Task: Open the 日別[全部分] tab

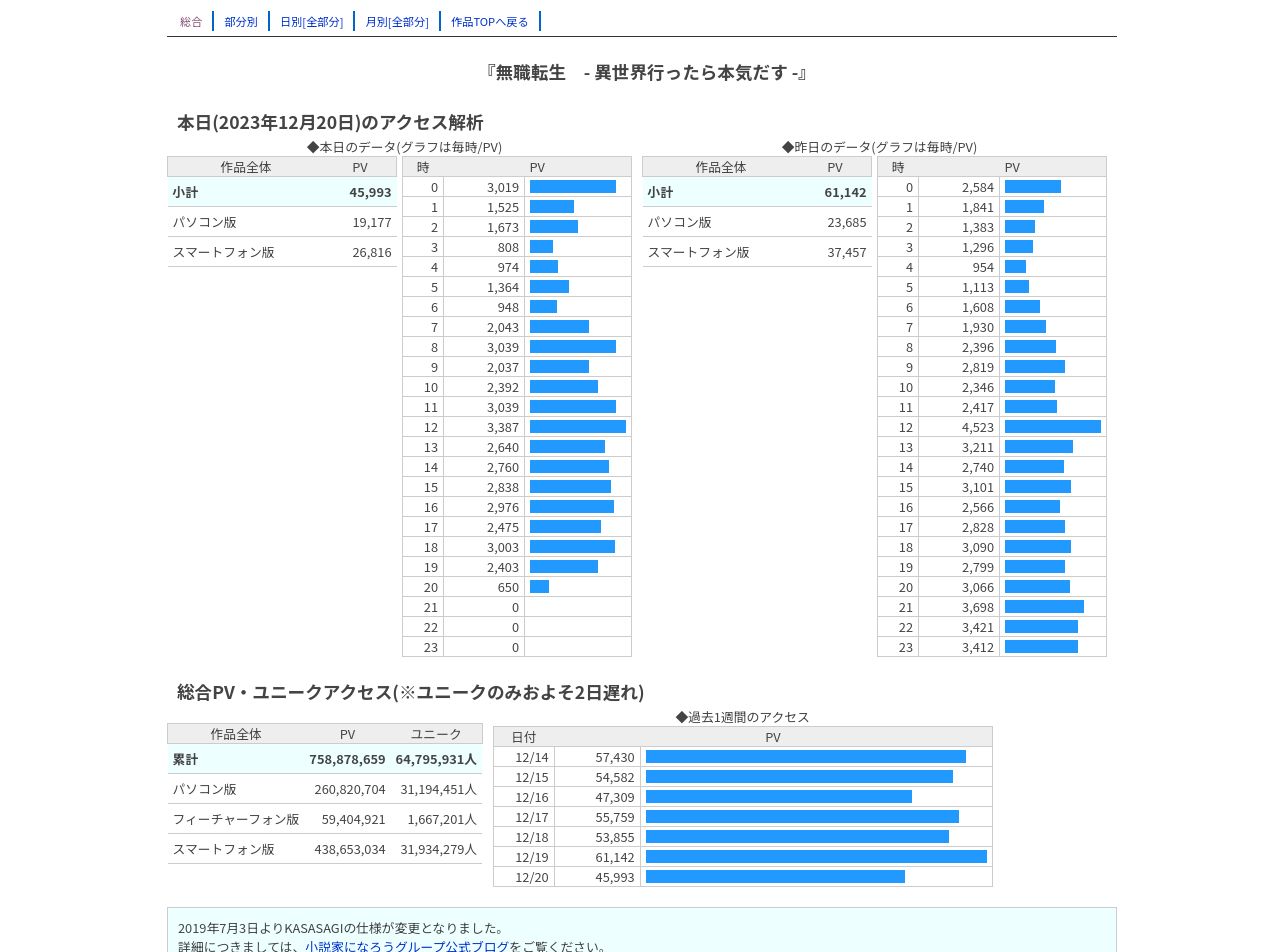Action: point(311,21)
